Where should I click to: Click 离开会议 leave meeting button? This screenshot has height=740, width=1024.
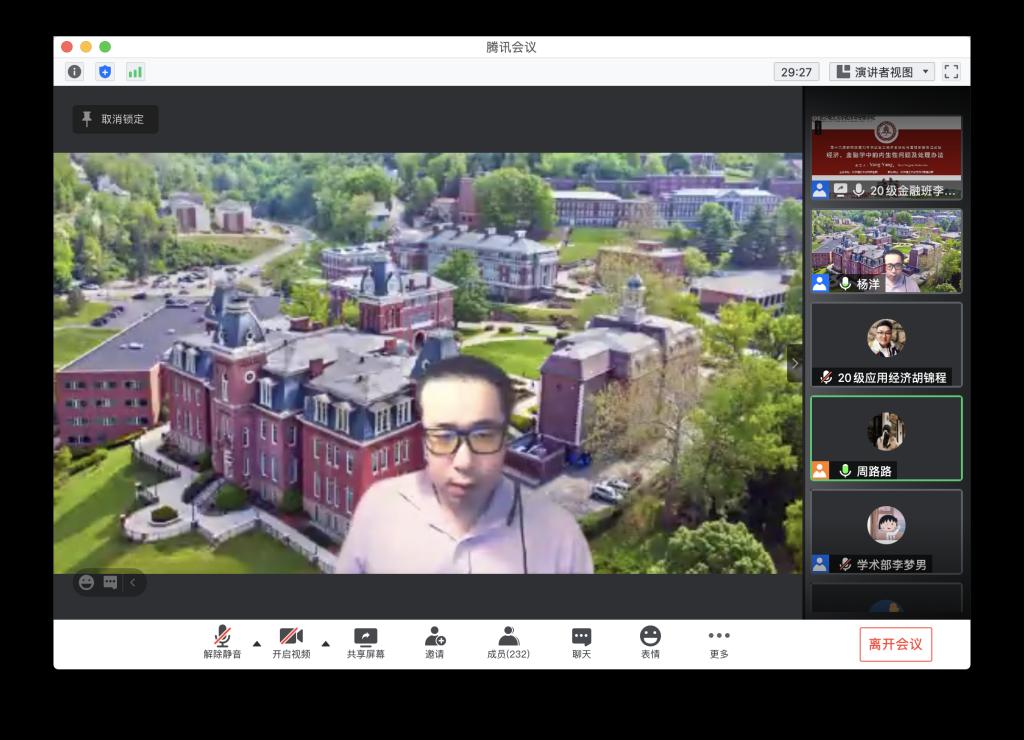[x=895, y=644]
